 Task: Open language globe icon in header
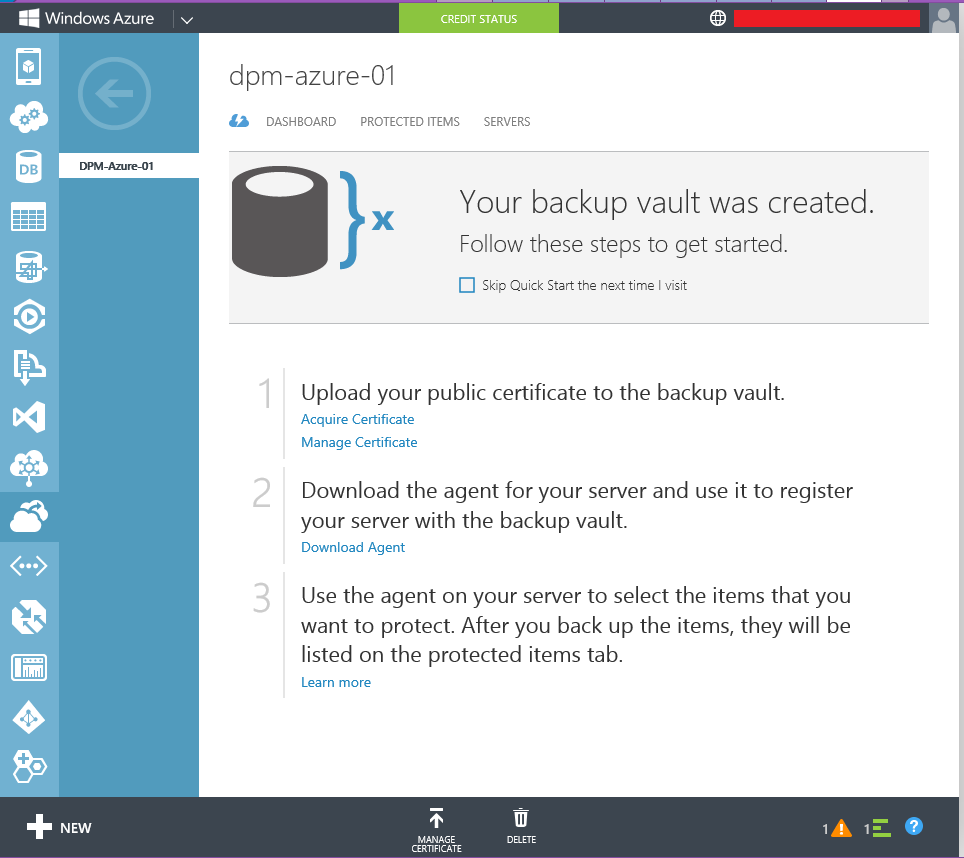click(717, 18)
